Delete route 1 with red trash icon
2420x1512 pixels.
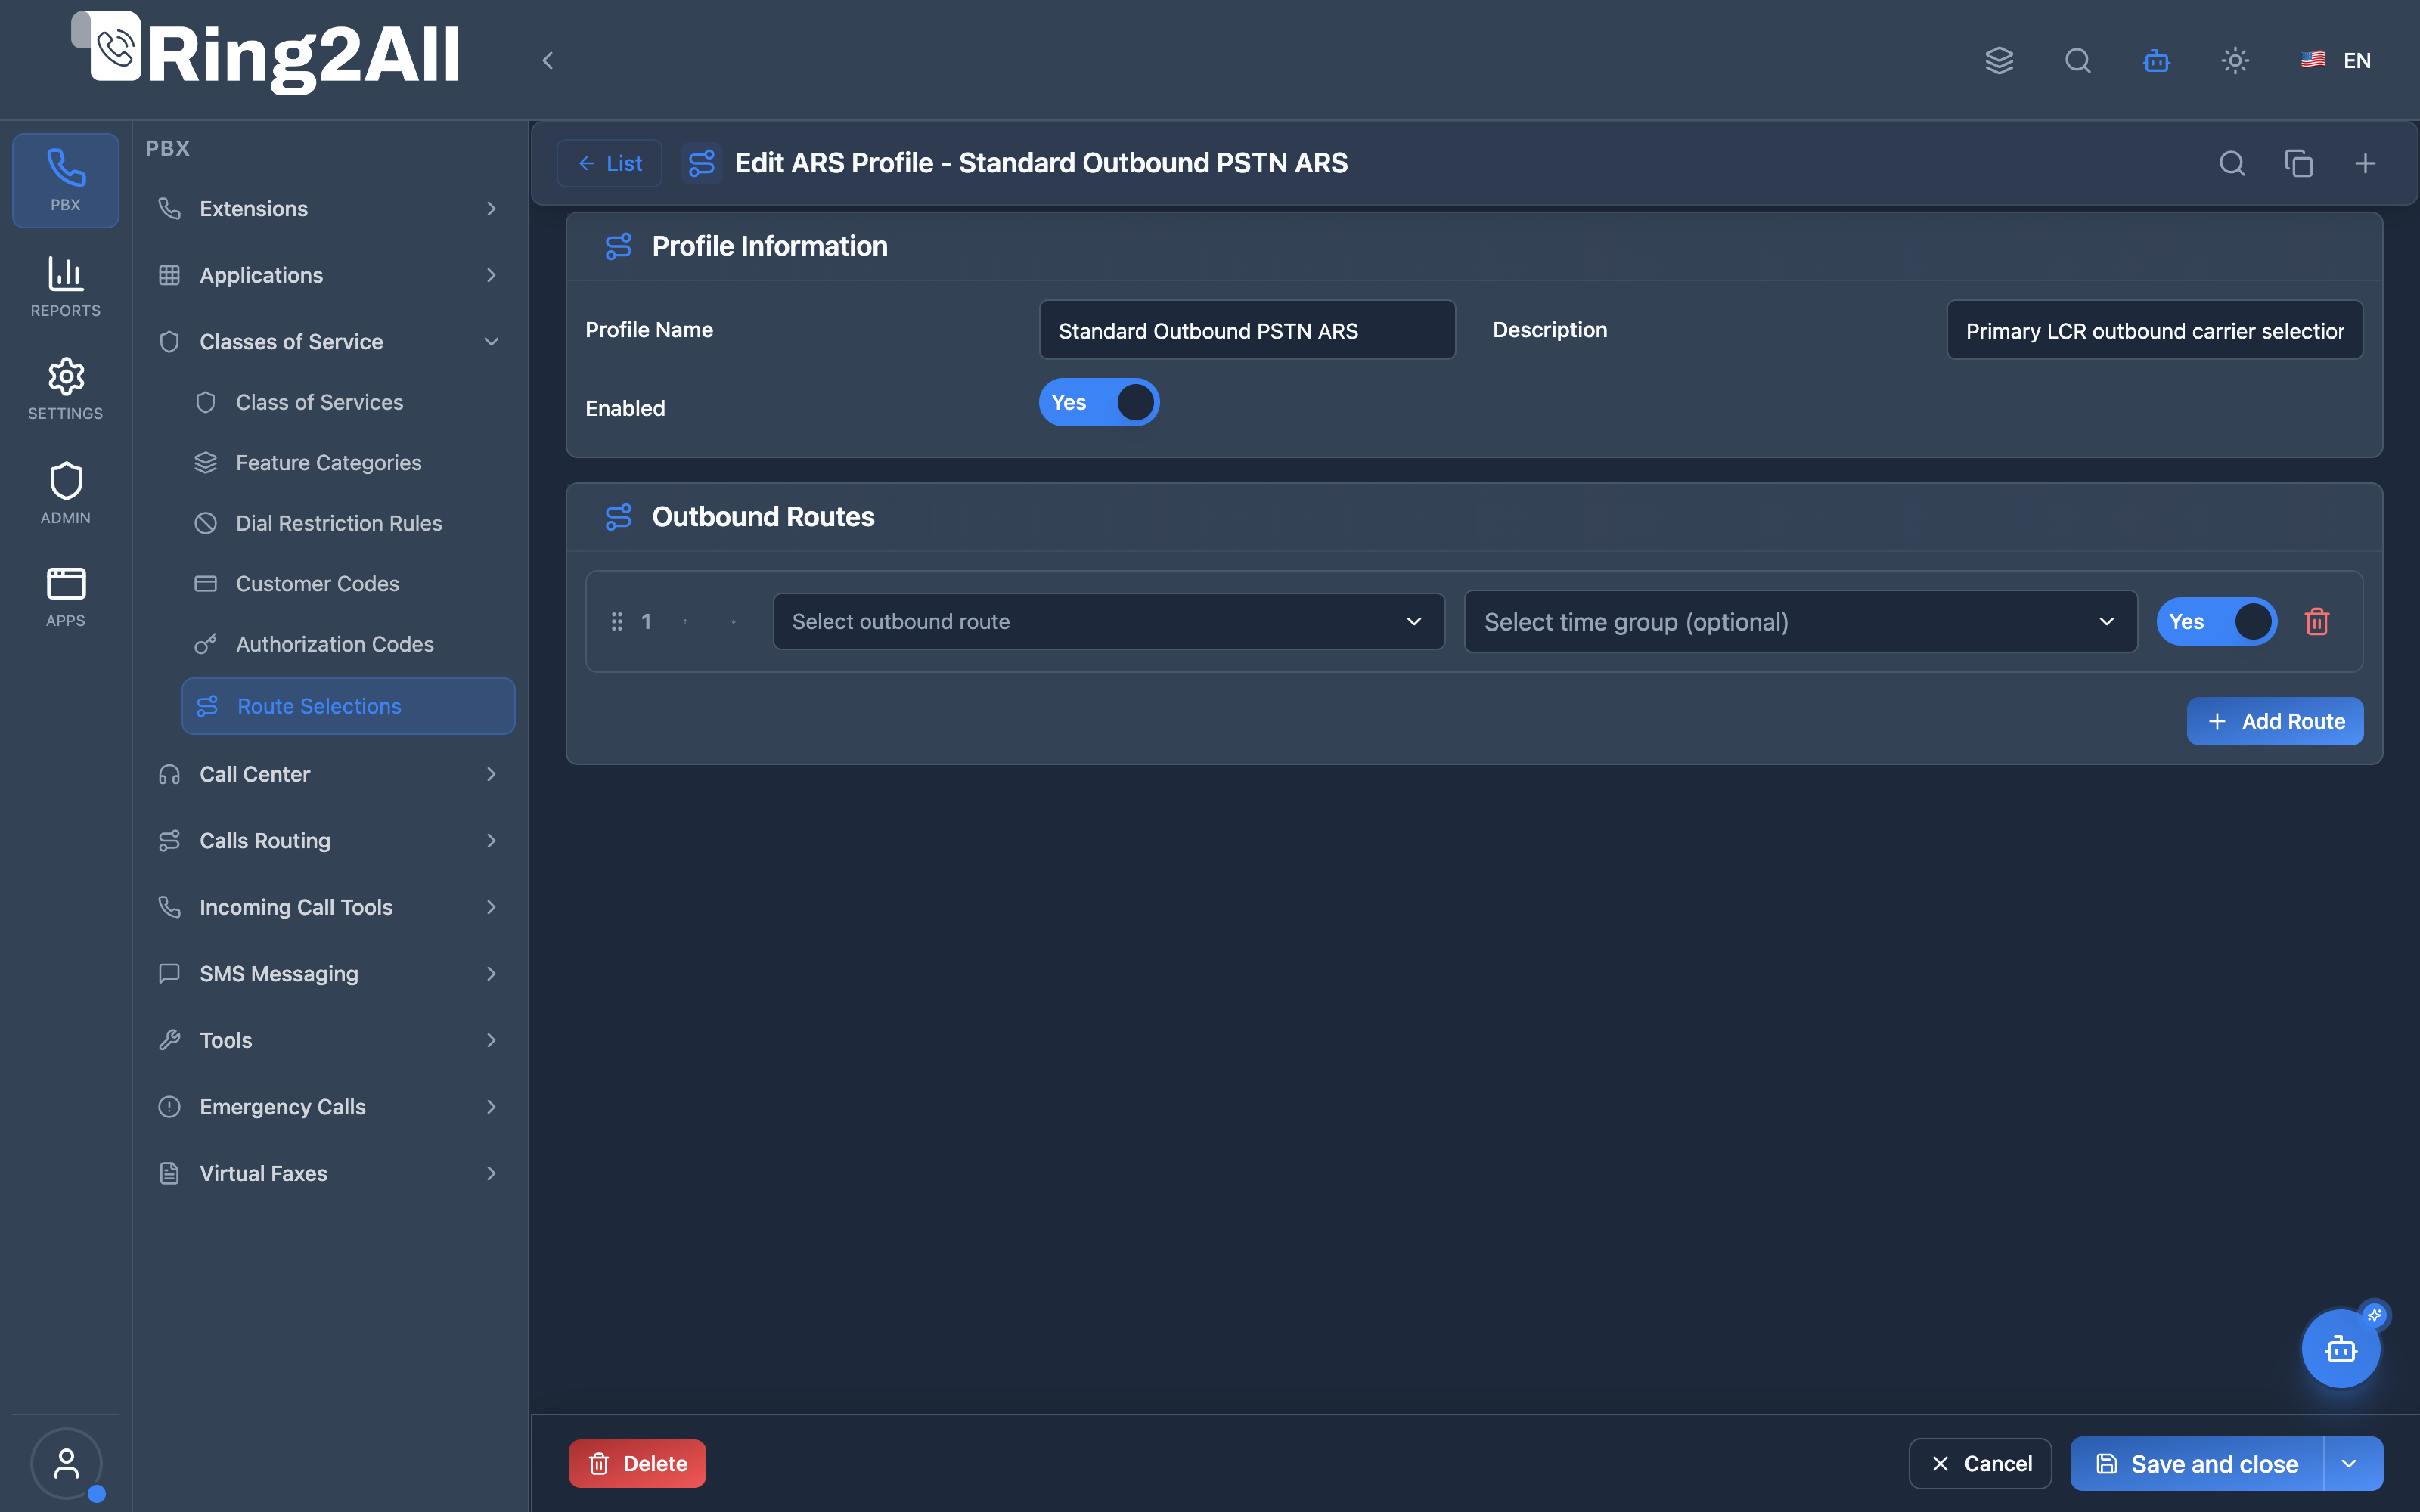[x=2317, y=621]
